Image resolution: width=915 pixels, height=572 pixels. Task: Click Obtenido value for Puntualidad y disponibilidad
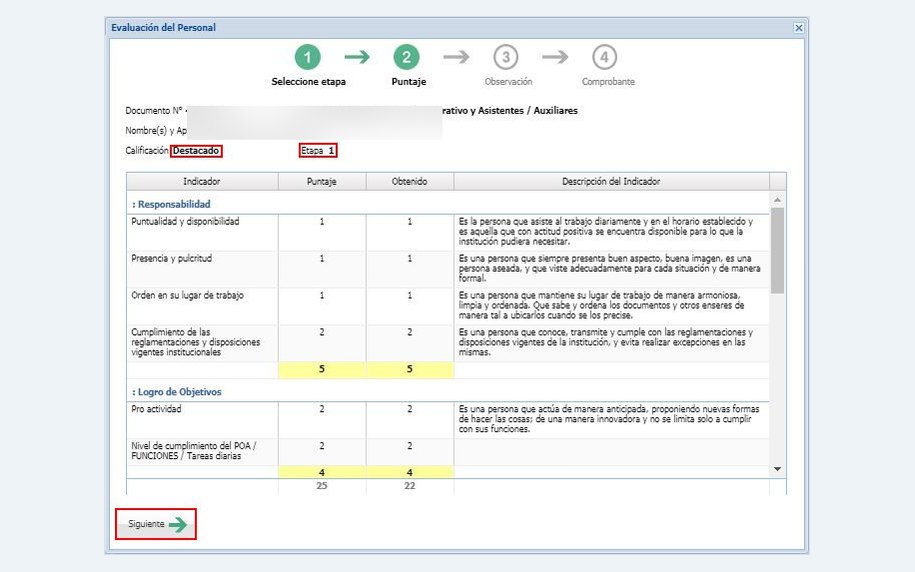pos(410,222)
